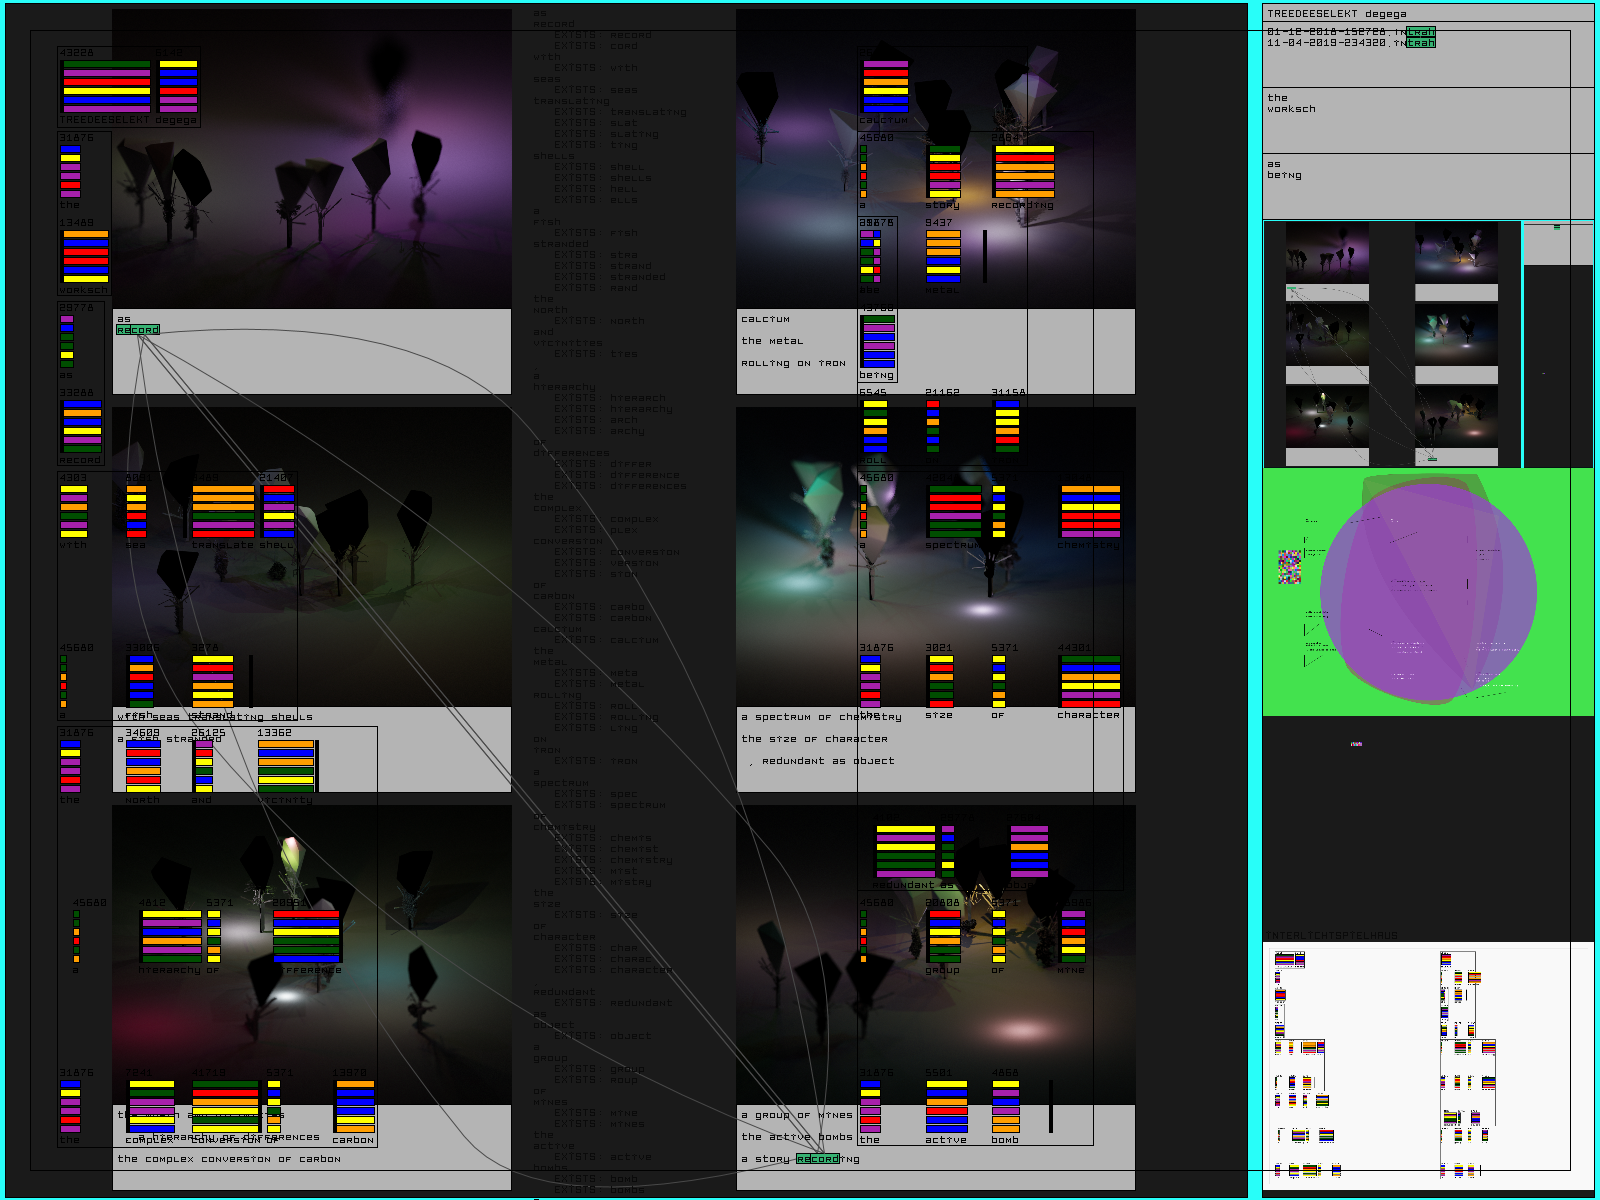Select the 'character' bar glyph numbered 44381
Screen dimensions: 1600x1200
point(1090,682)
